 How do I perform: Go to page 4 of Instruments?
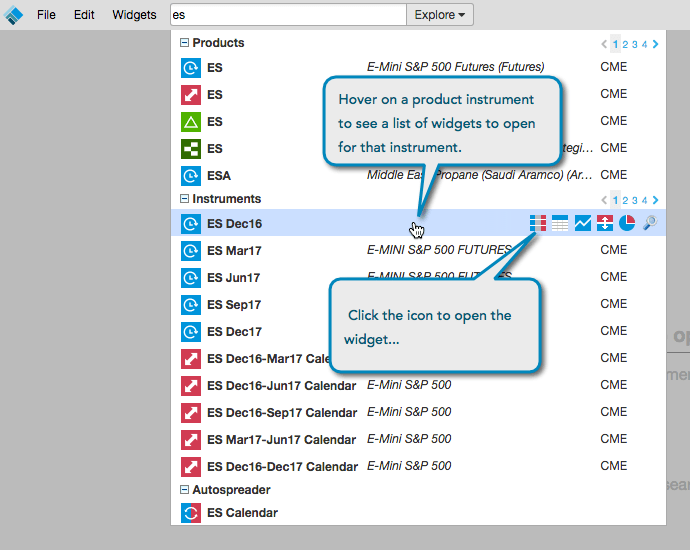point(644,201)
